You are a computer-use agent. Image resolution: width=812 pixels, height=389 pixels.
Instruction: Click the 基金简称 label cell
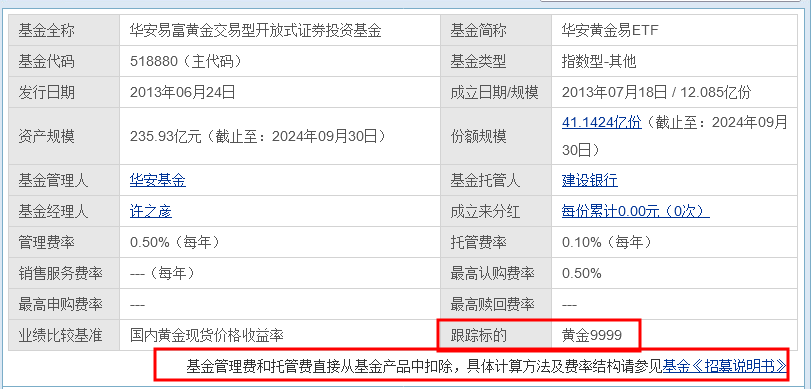[x=496, y=30]
